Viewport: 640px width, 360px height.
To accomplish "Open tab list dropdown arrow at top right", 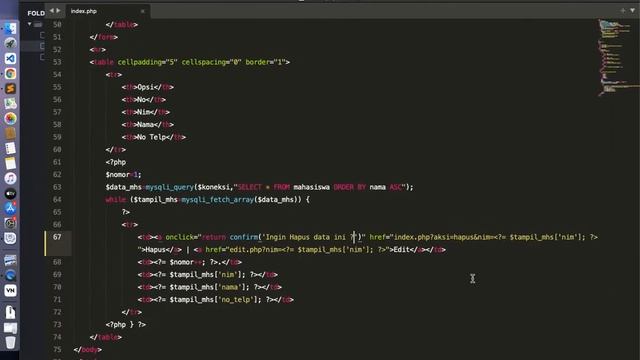I will [x=633, y=11].
